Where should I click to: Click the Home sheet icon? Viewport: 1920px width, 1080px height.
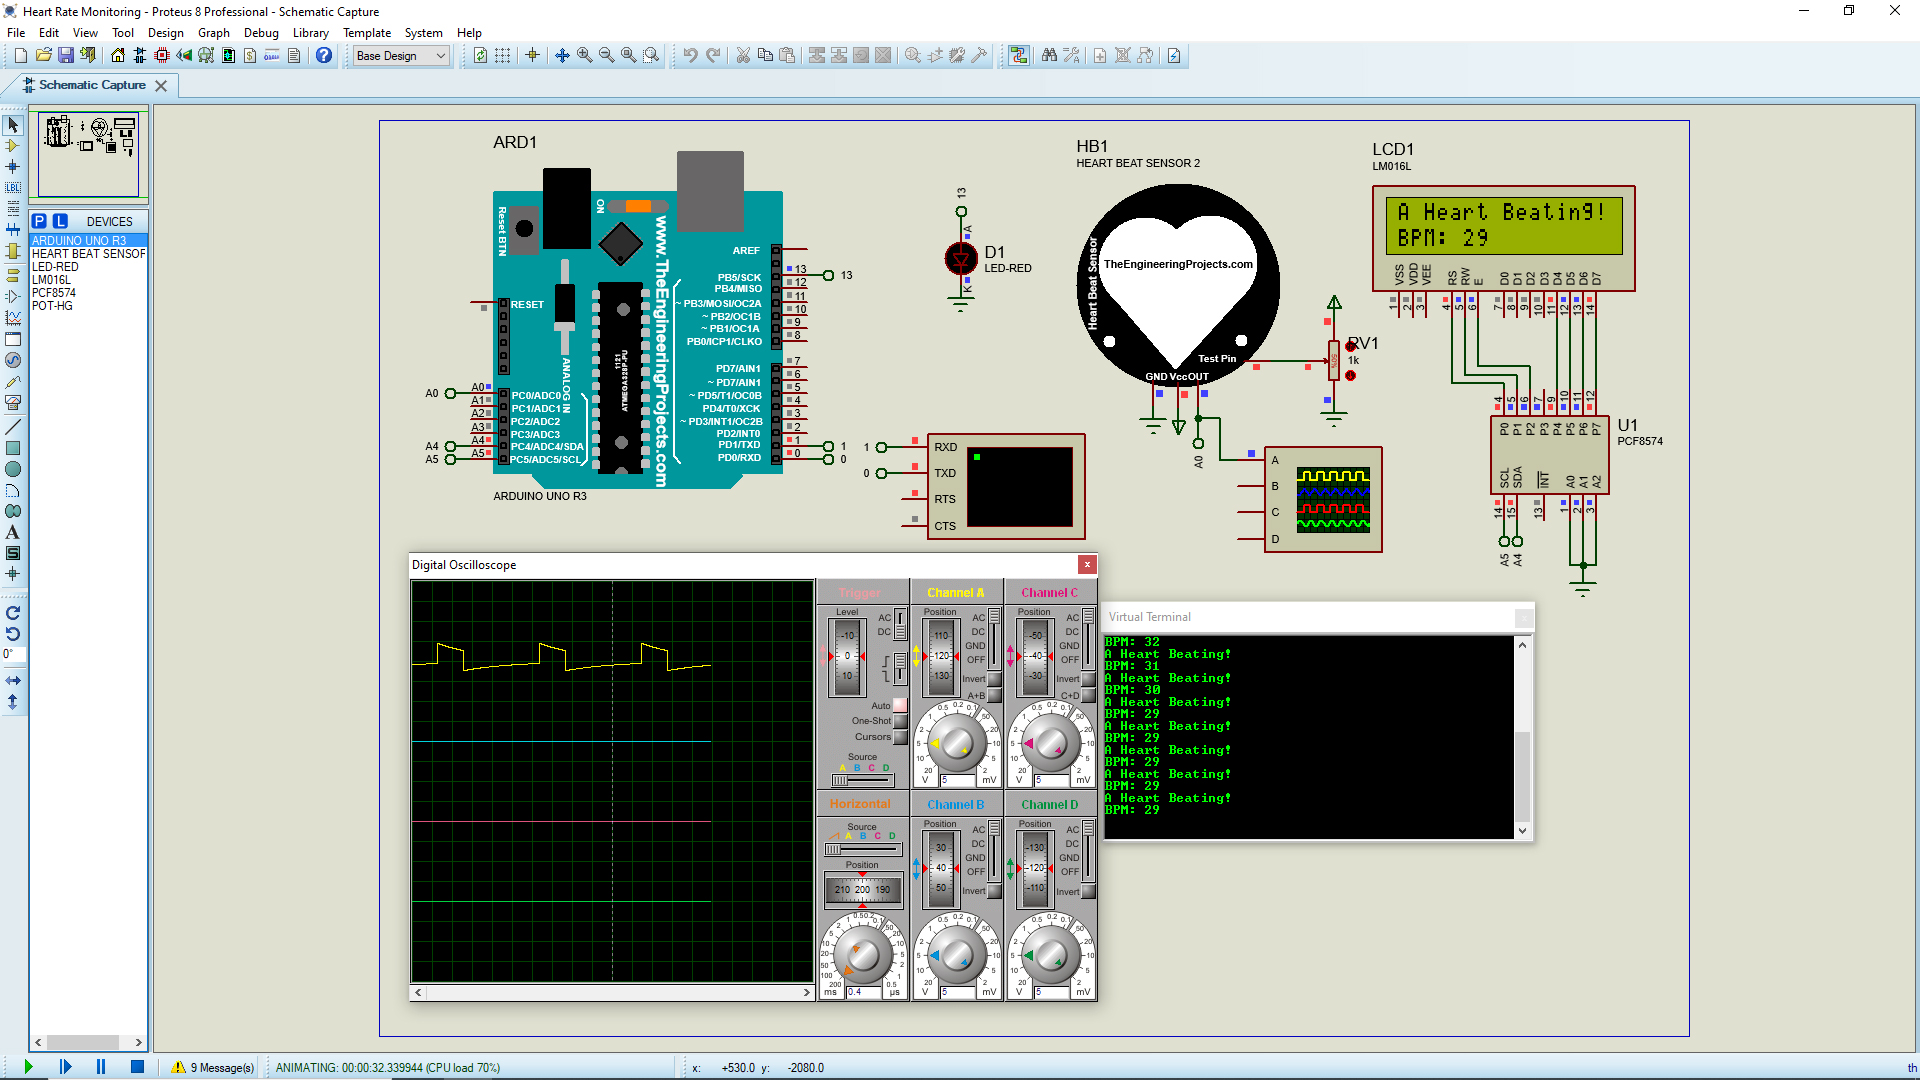point(118,56)
